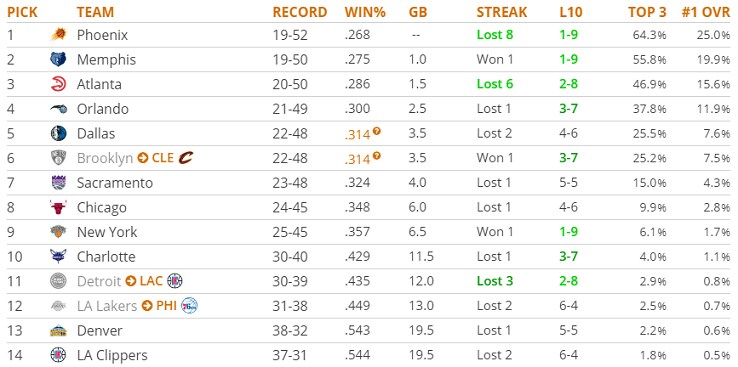This screenshot has height=367, width=738.
Task: Open the LAC pick owner link
Action: coord(151,281)
